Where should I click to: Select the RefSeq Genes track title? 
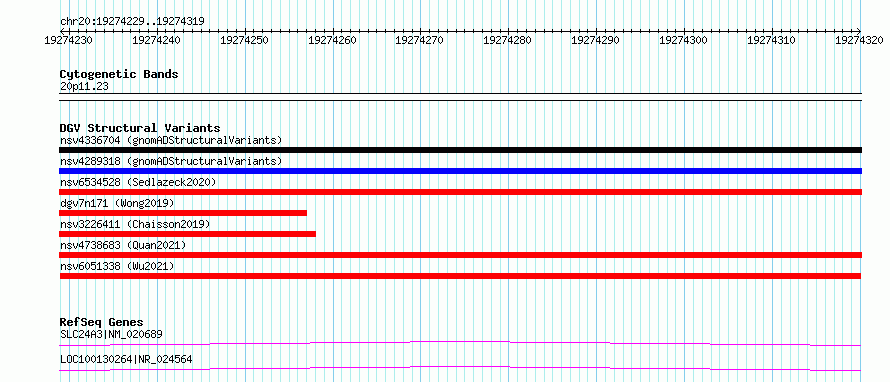[101, 322]
